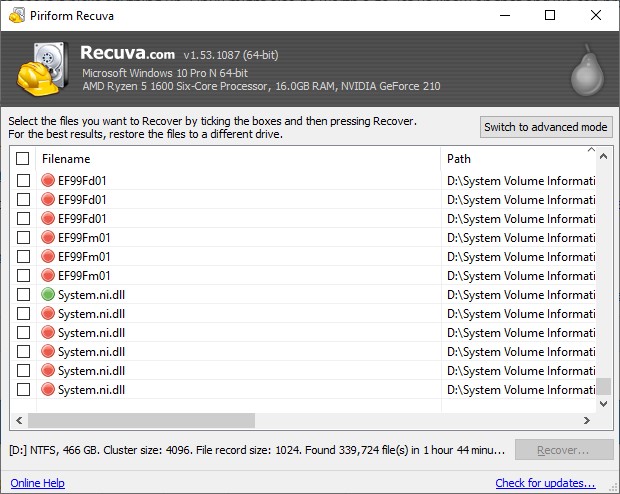620x494 pixels.
Task: Tick the checkbox for the third EF99Fm01 file
Action: [x=23, y=275]
